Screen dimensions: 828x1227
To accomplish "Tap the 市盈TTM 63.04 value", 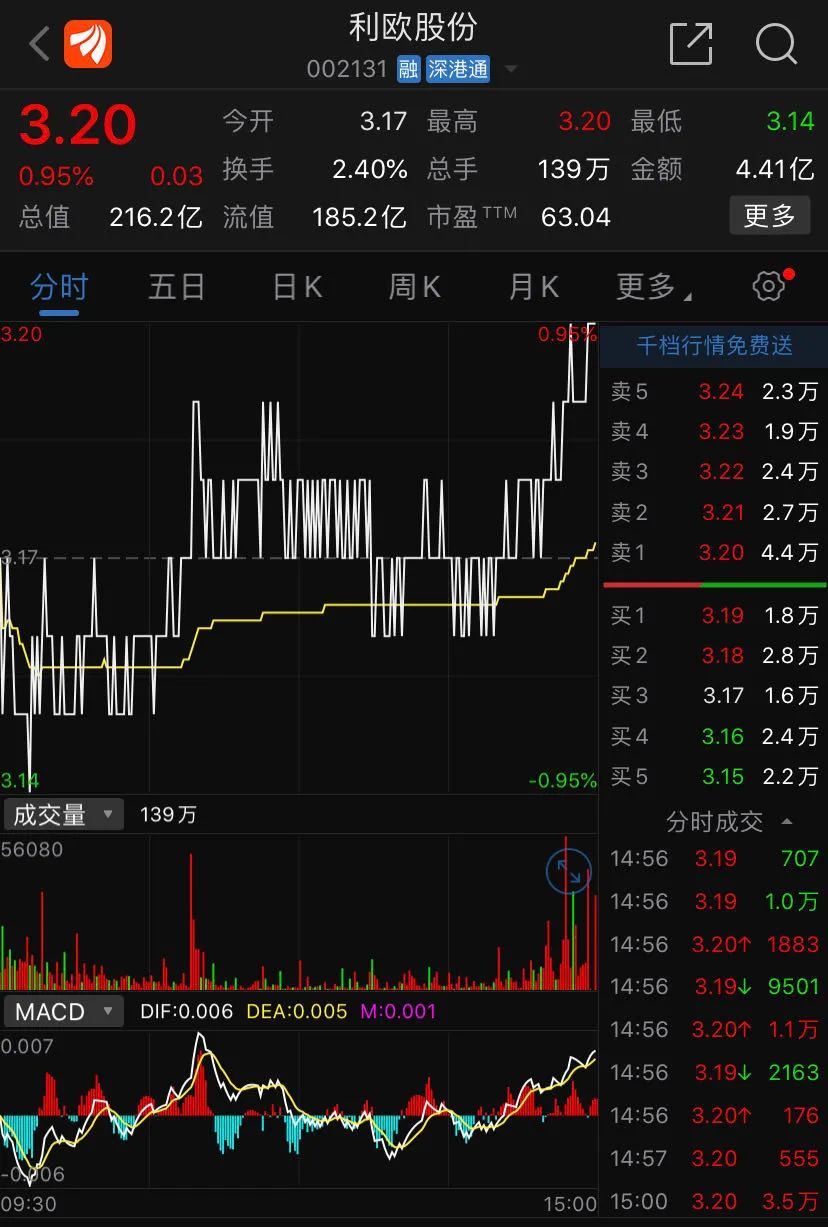I will point(575,216).
